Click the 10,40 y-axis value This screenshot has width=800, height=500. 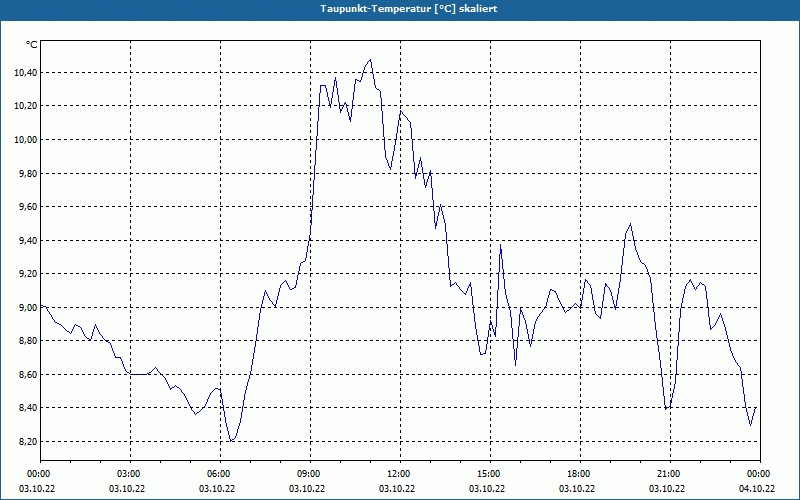coord(26,73)
